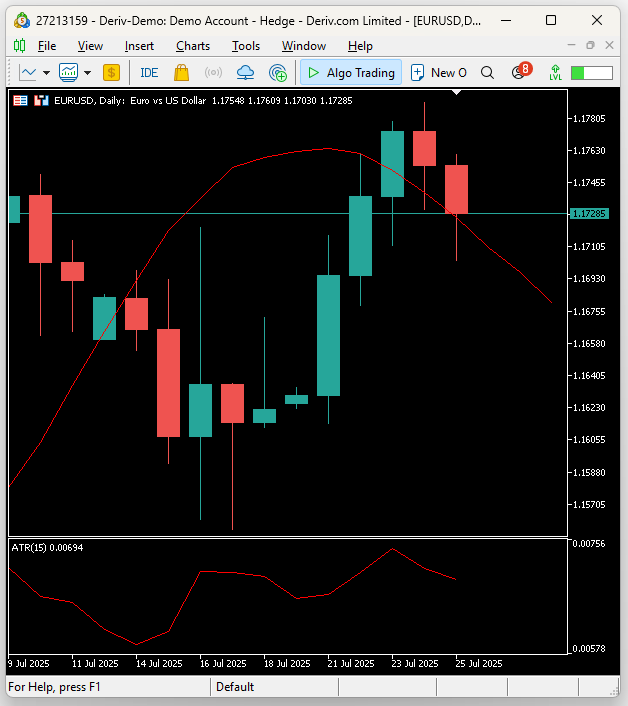
Task: Click the 0.00578 ATR scale value
Action: [x=589, y=648]
